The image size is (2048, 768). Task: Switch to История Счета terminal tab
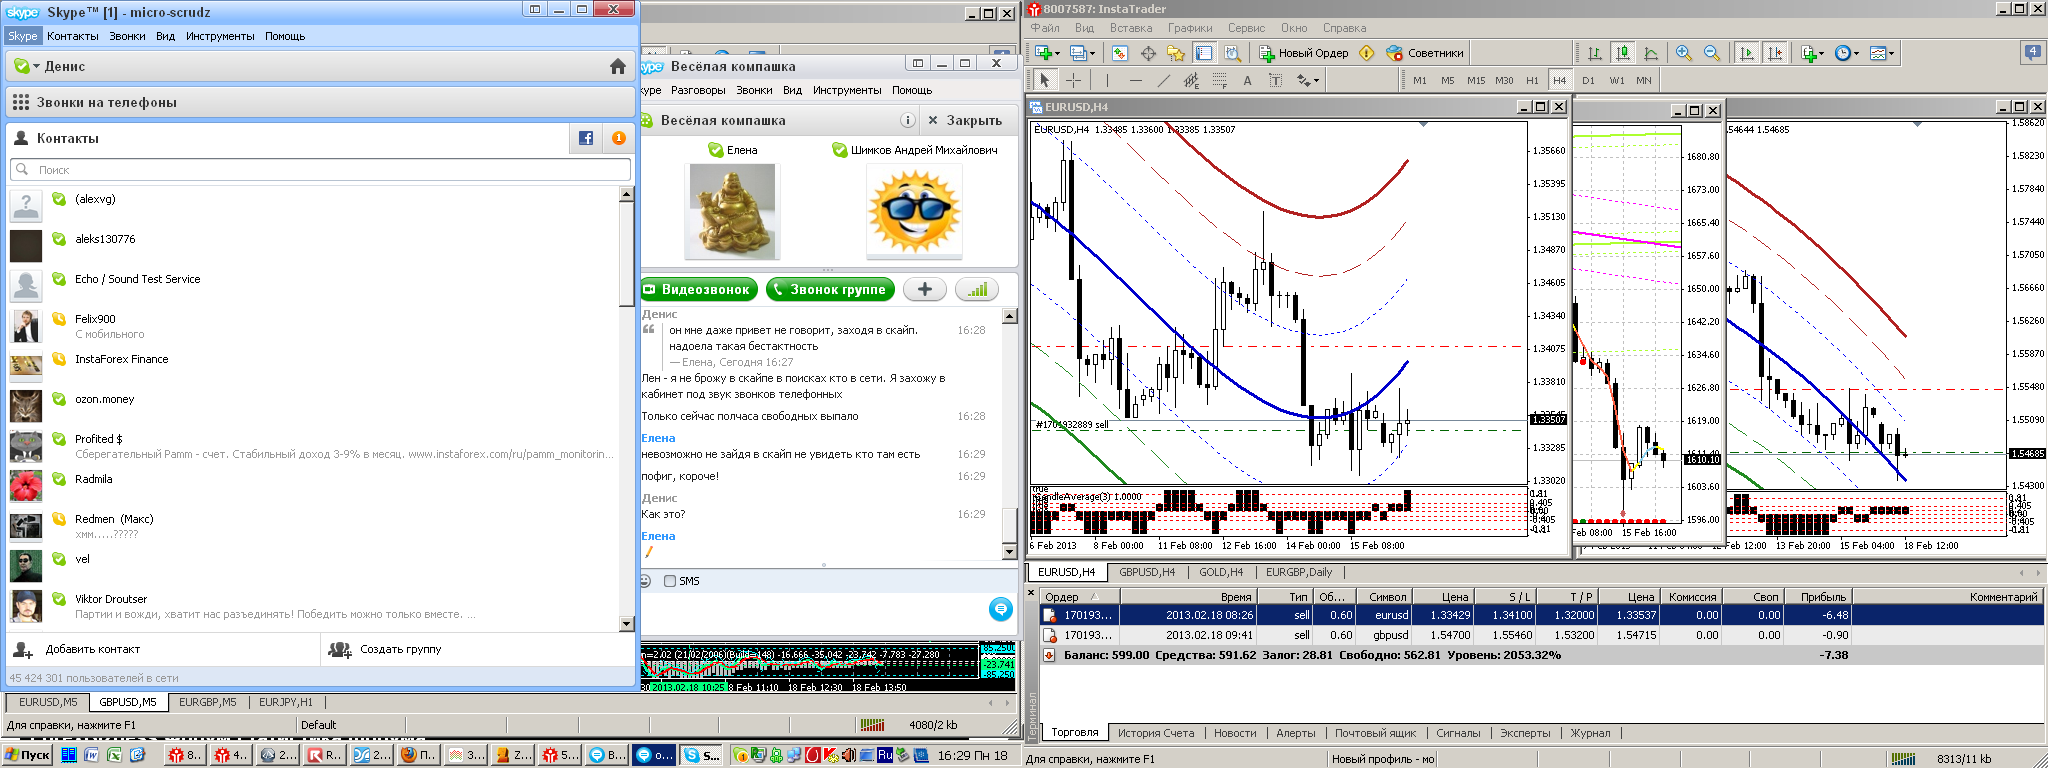(1156, 733)
